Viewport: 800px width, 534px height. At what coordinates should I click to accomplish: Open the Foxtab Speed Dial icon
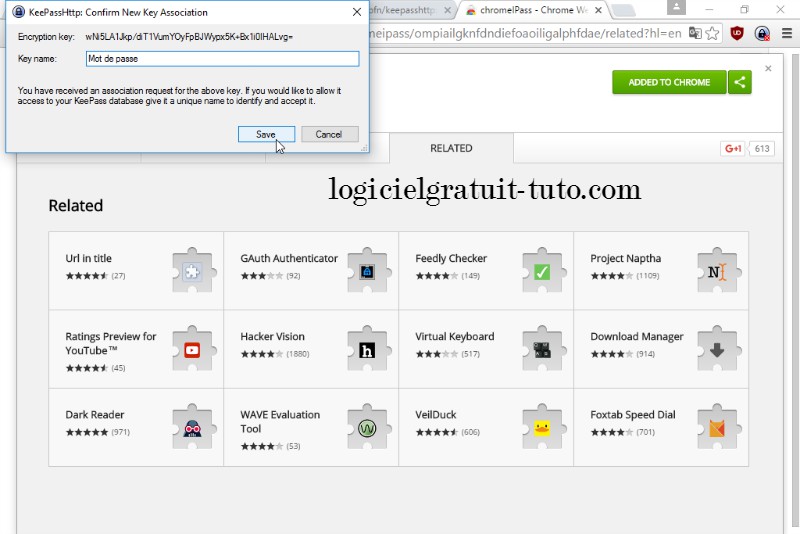717,427
